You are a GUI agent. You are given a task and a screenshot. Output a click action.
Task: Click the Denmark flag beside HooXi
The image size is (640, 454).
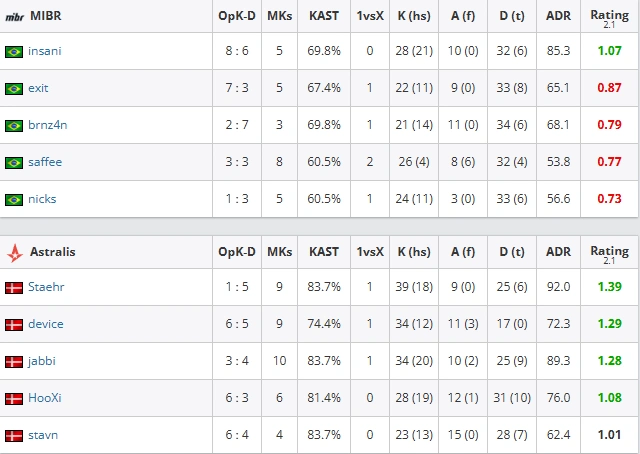tap(14, 399)
